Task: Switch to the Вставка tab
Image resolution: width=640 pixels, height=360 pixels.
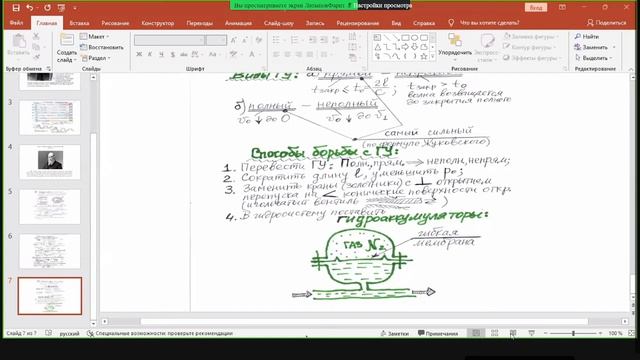Action: pos(79,23)
